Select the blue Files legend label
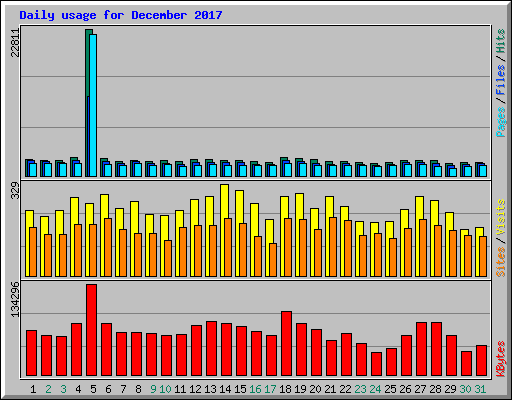 point(501,80)
